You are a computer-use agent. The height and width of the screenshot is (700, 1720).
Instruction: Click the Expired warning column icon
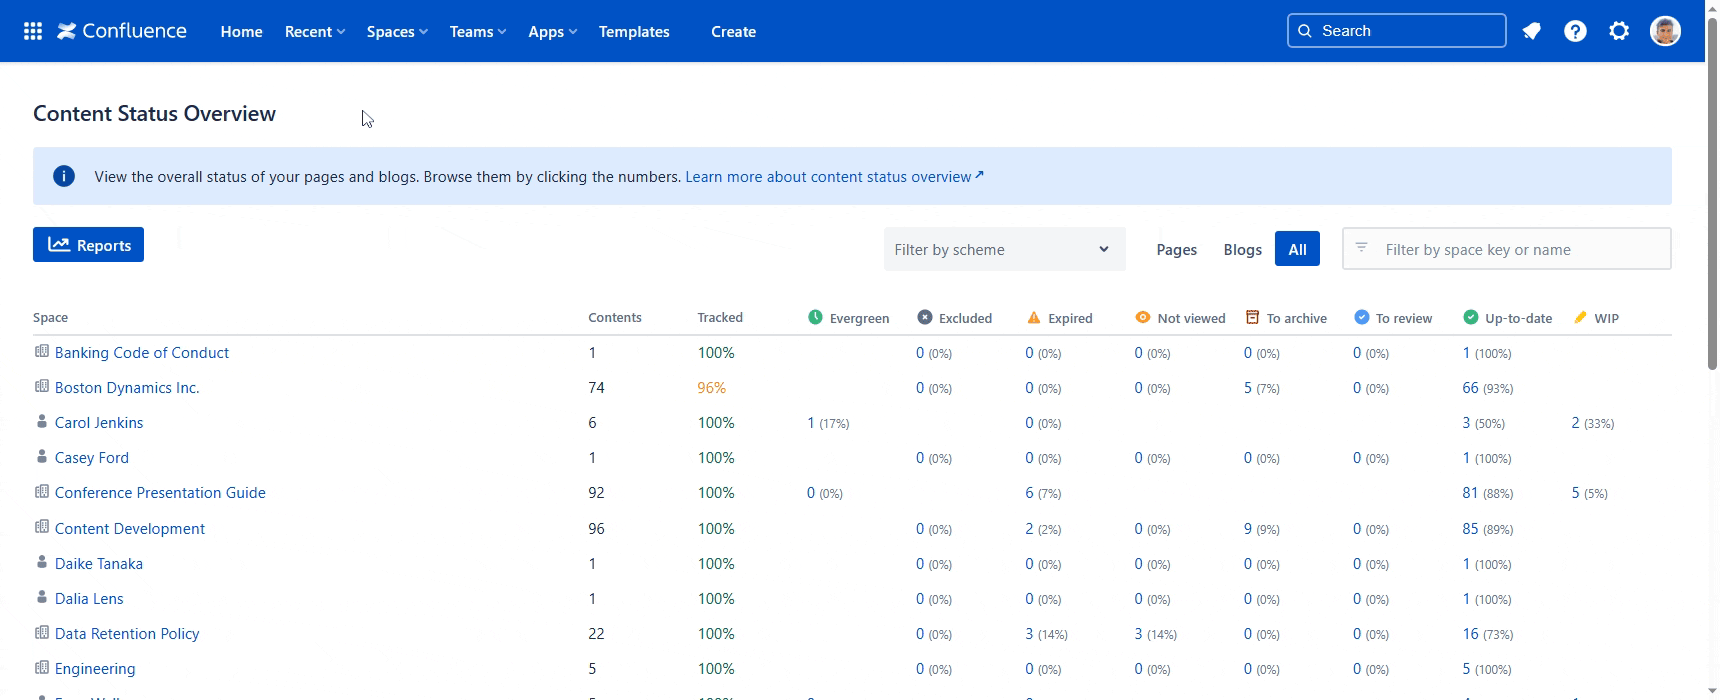[1034, 318]
